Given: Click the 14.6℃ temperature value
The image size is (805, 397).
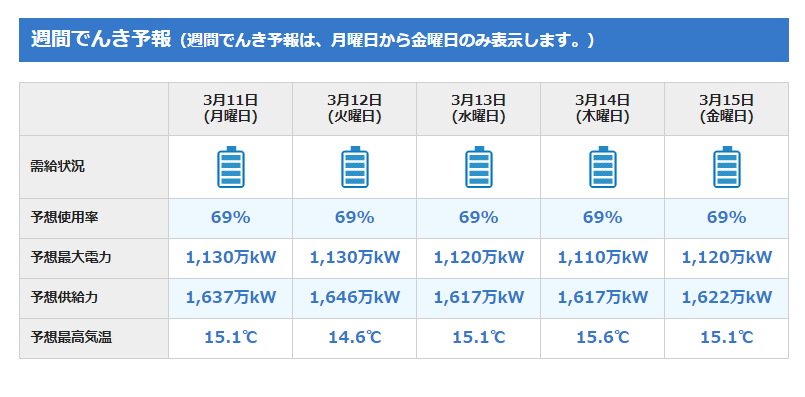Looking at the screenshot, I should tap(355, 337).
